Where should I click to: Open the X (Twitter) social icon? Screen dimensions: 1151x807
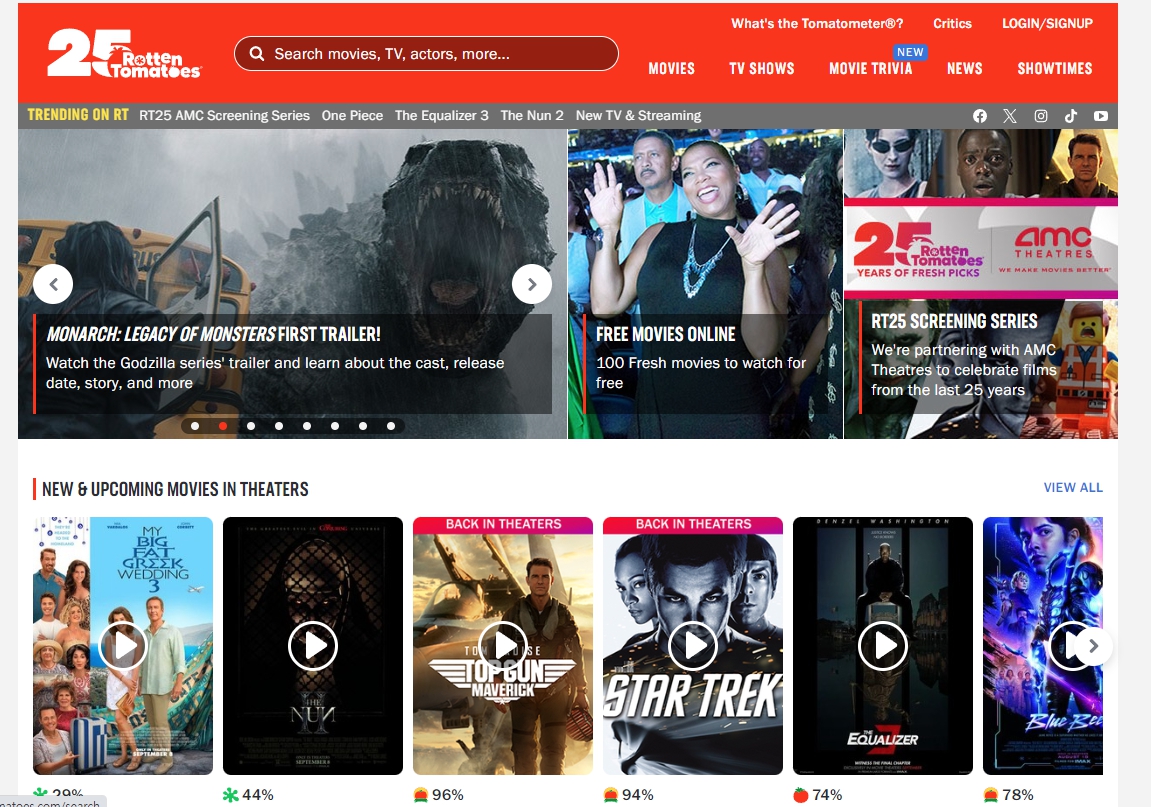point(1010,116)
